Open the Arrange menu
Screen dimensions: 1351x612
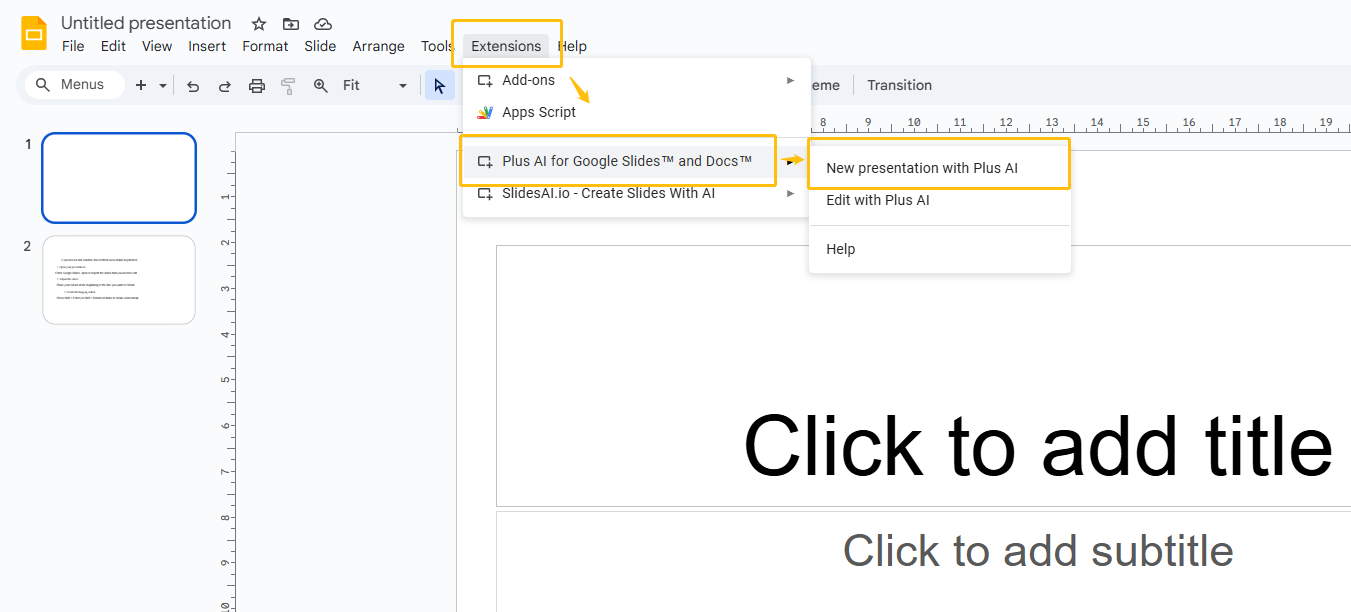click(x=378, y=46)
